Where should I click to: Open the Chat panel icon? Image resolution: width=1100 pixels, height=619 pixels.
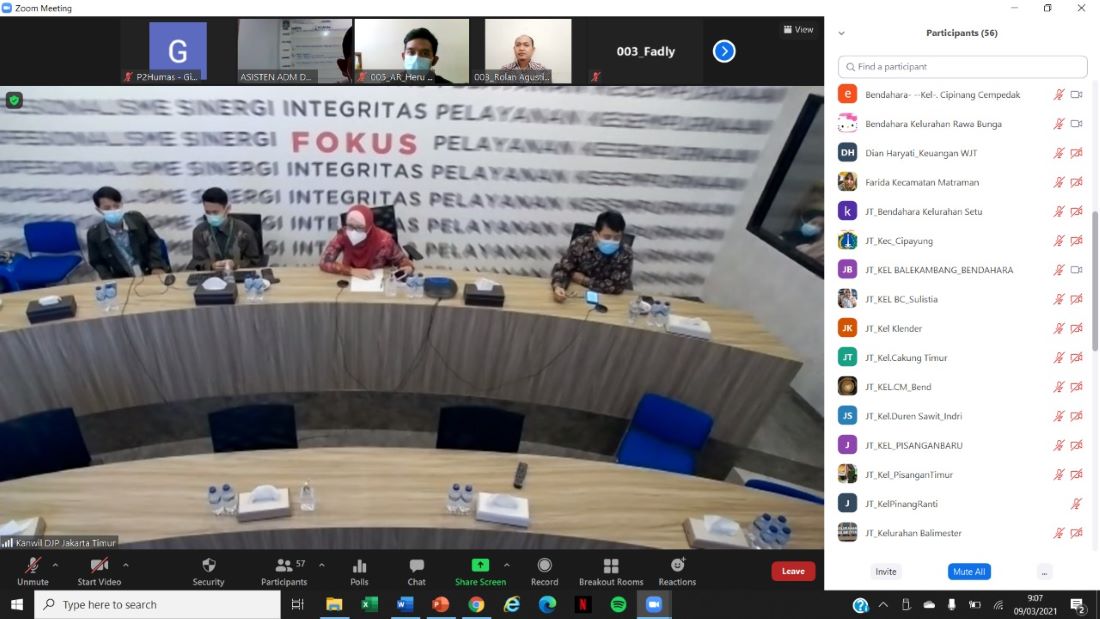pyautogui.click(x=416, y=566)
